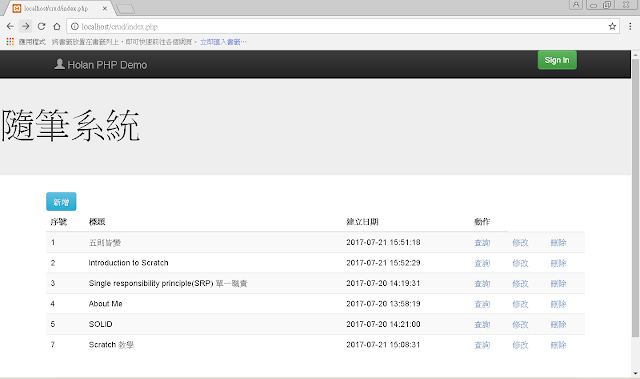Viewport: 640px width, 379px height.
Task: Click date '2017-07-20 13:58:19'
Action: pyautogui.click(x=383, y=304)
